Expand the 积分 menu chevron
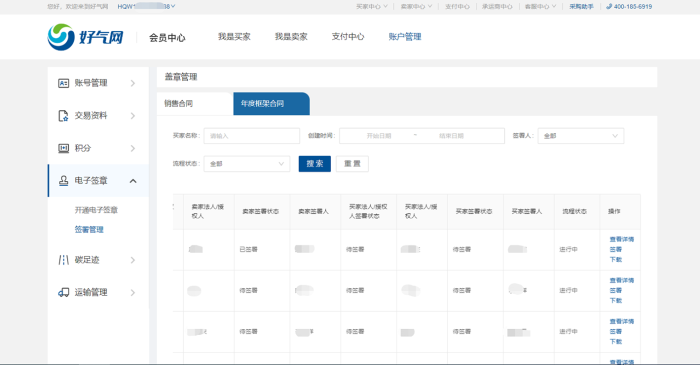The image size is (700, 365). (133, 148)
